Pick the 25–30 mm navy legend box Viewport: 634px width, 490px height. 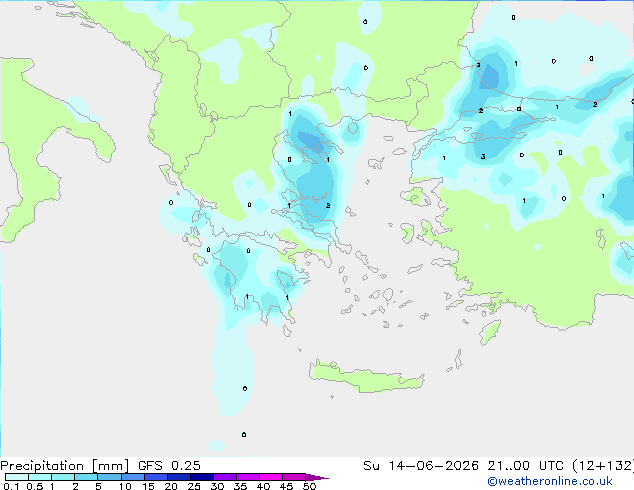201,477
